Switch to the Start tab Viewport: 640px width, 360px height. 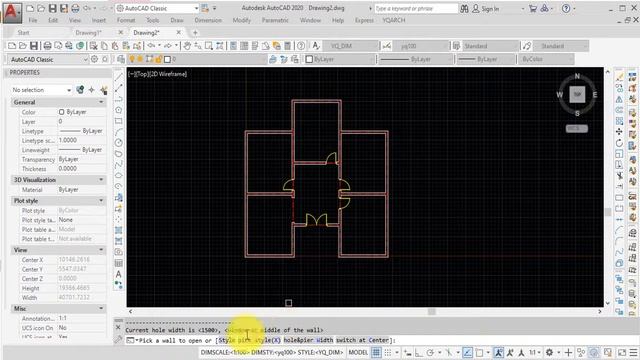pyautogui.click(x=23, y=32)
